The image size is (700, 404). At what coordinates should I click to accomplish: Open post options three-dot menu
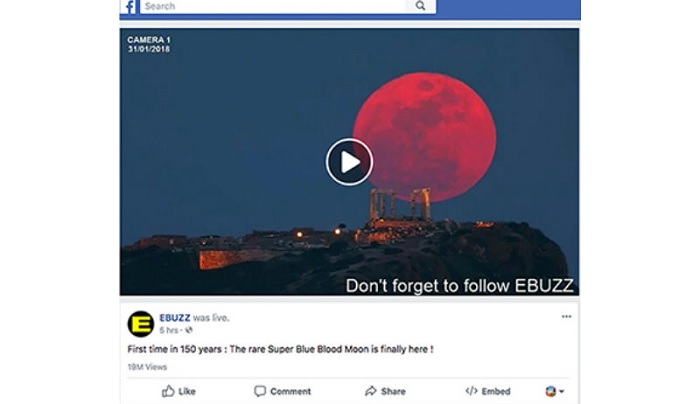pos(567,317)
